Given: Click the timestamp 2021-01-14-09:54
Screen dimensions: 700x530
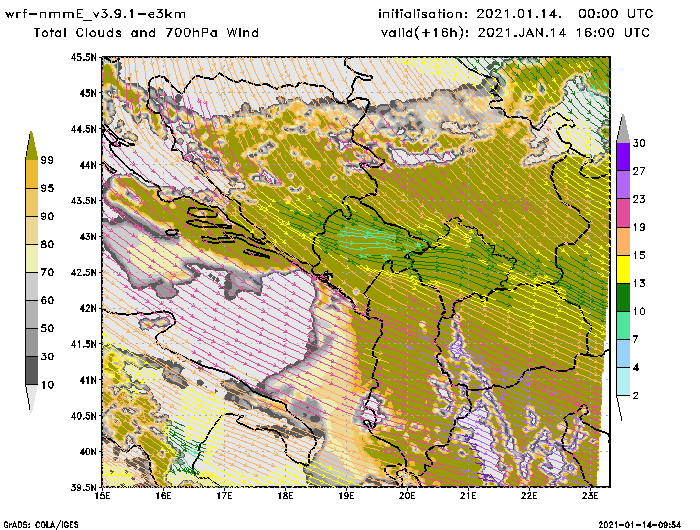Looking at the screenshot, I should point(639,525).
